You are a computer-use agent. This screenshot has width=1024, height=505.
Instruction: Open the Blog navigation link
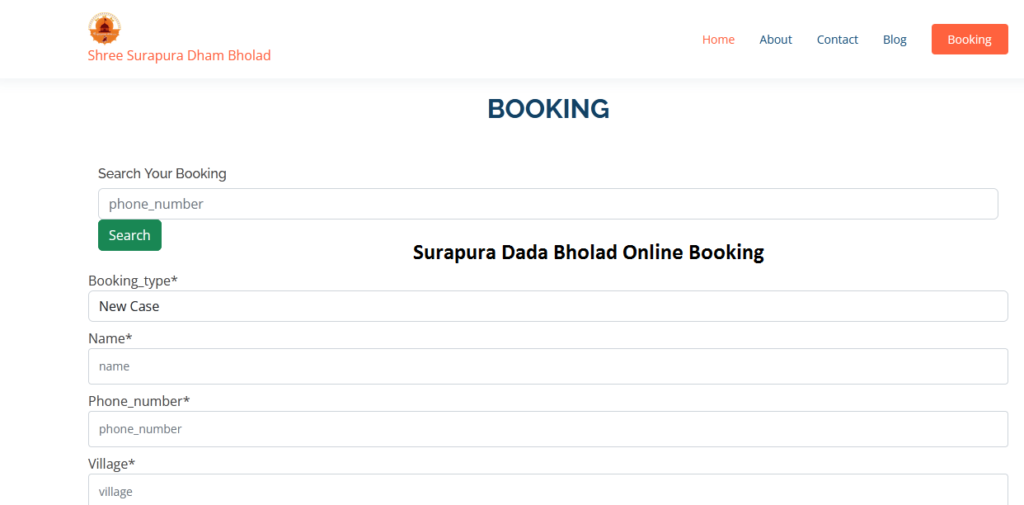pos(895,39)
